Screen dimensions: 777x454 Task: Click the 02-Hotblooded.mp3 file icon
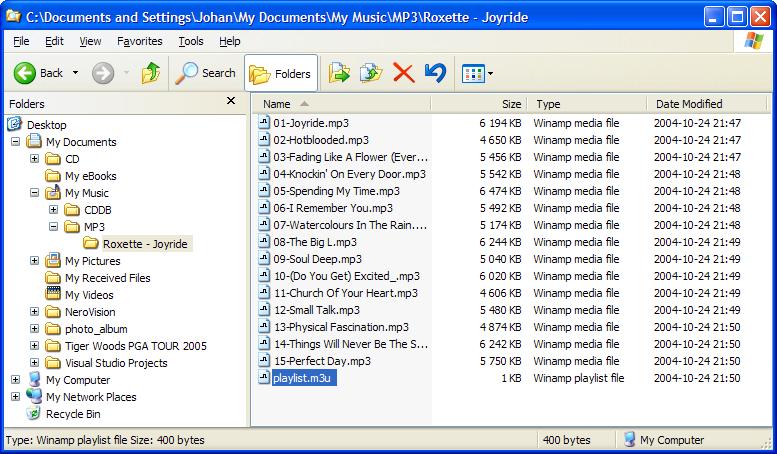click(264, 140)
